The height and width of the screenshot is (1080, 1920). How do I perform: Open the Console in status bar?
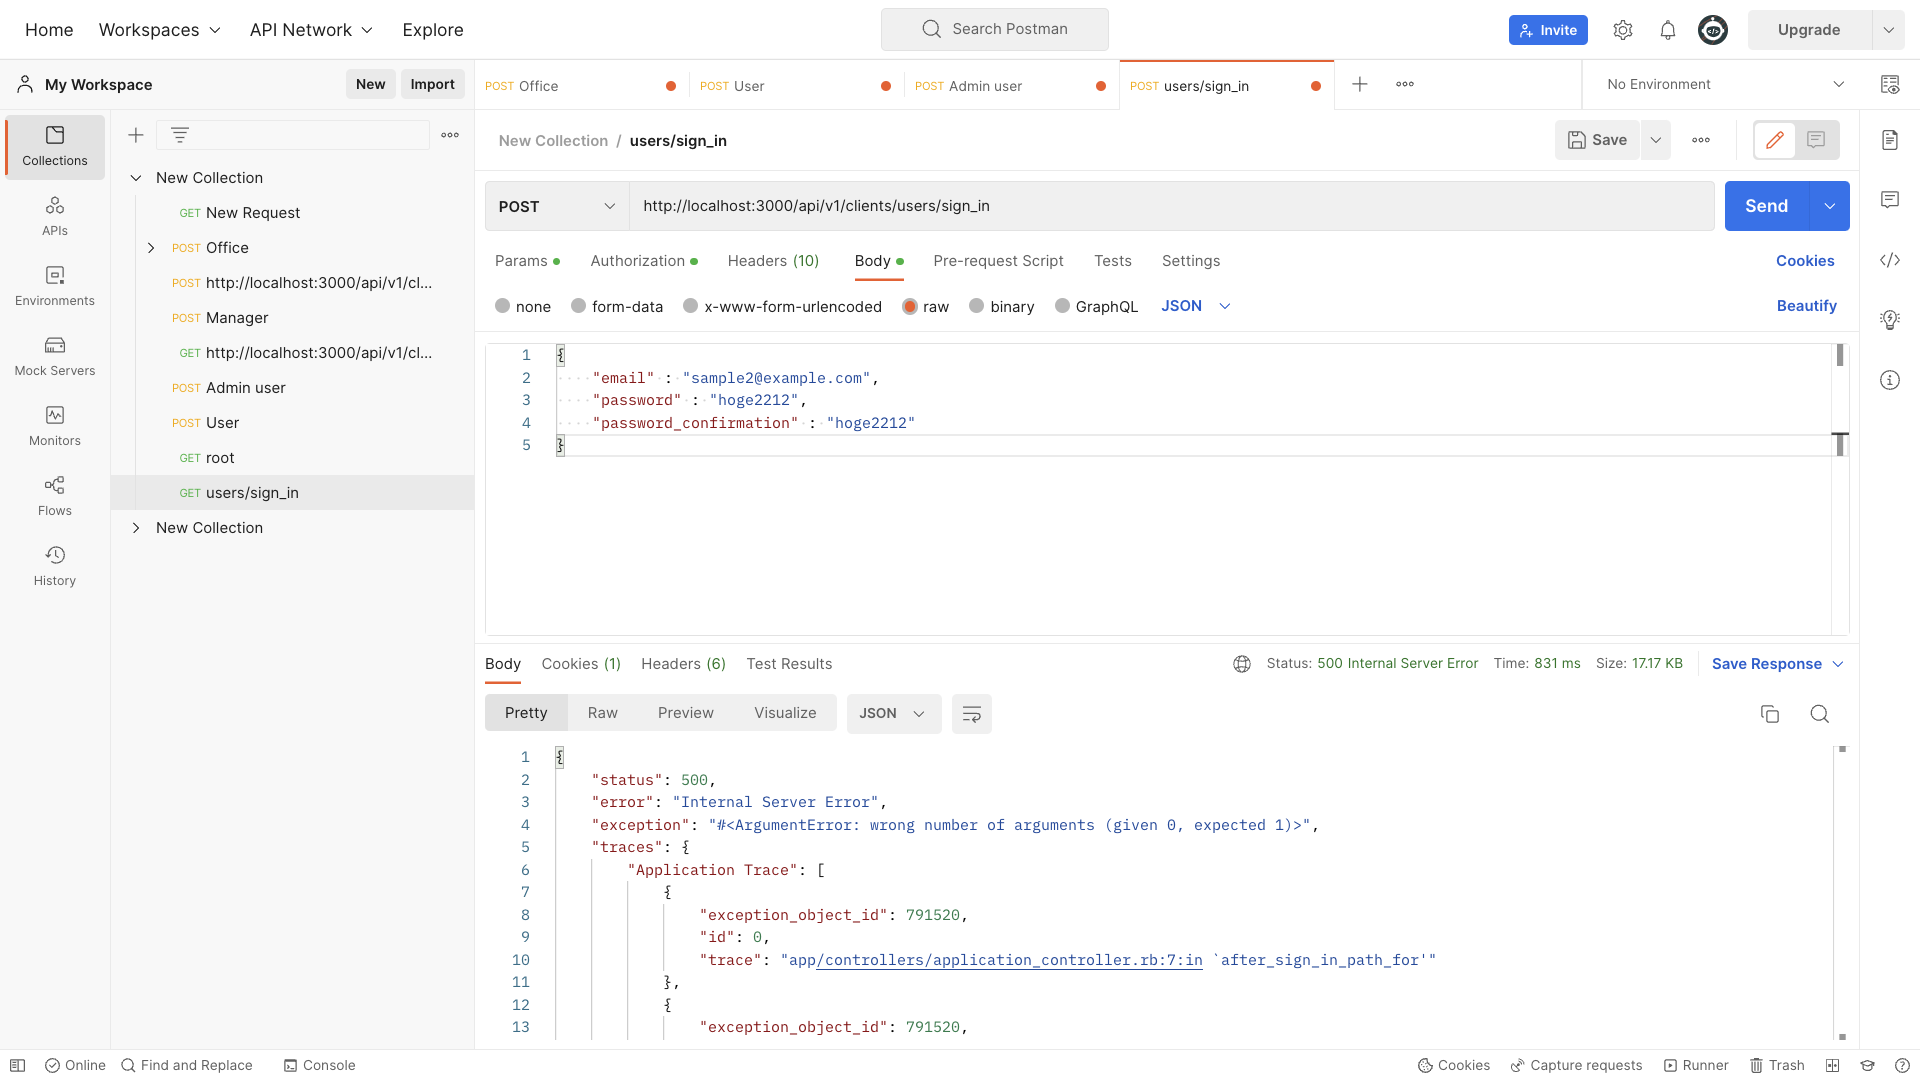(x=319, y=1065)
